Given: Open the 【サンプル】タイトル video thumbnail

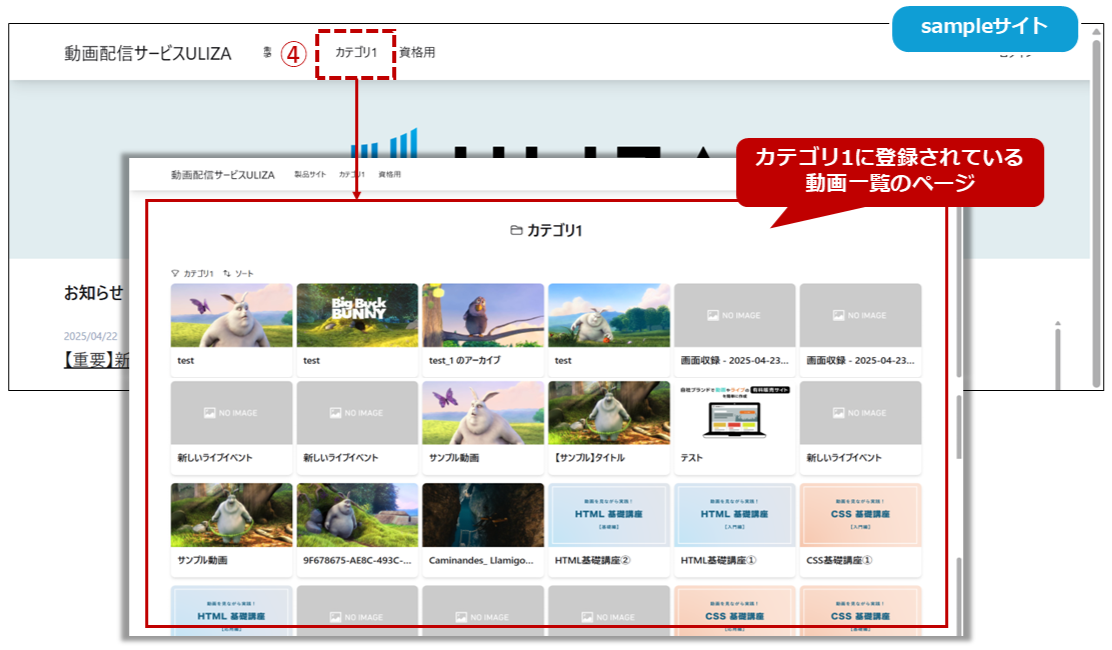Looking at the screenshot, I should [x=608, y=412].
